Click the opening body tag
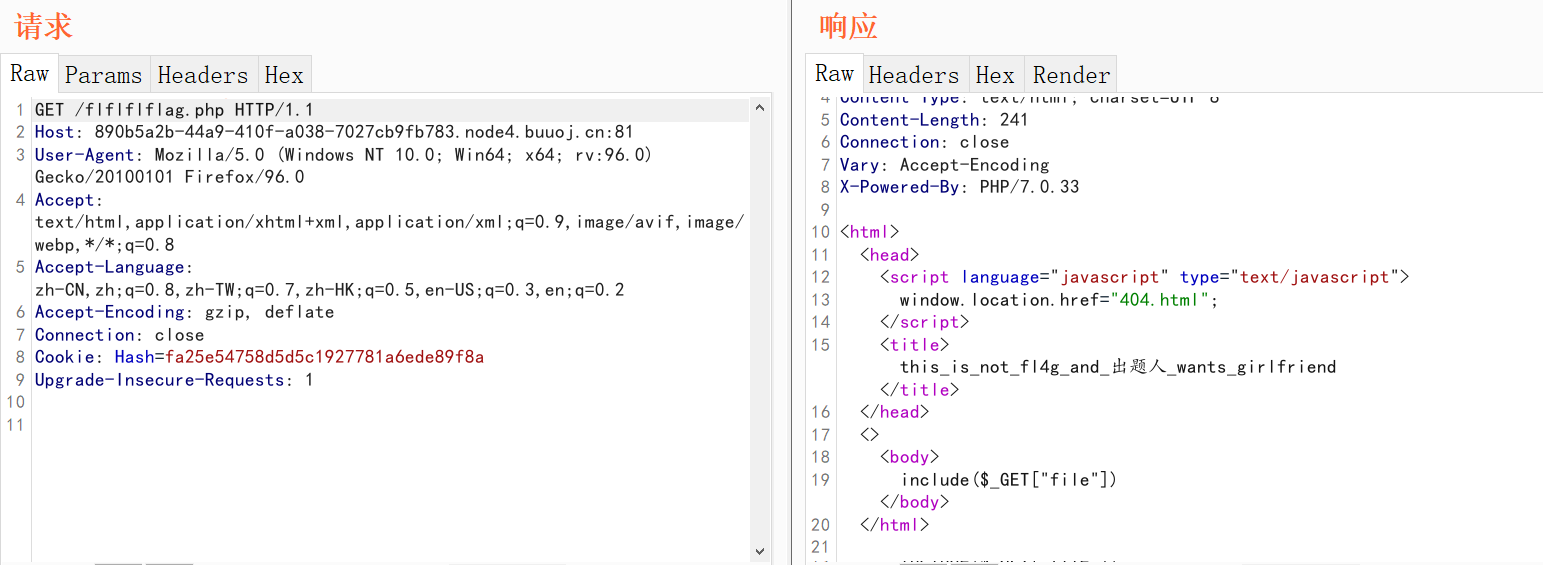 point(909,457)
